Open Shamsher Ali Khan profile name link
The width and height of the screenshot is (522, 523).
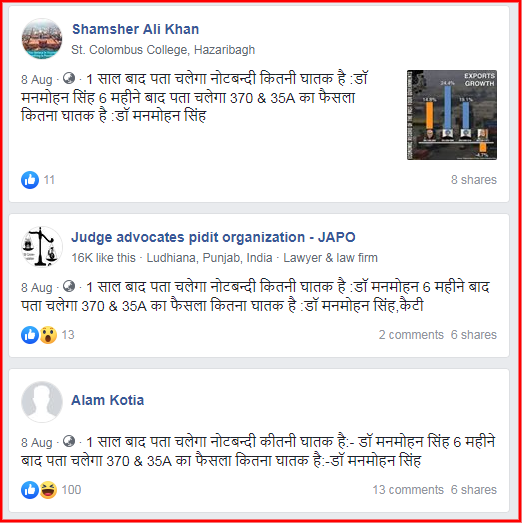point(135,29)
